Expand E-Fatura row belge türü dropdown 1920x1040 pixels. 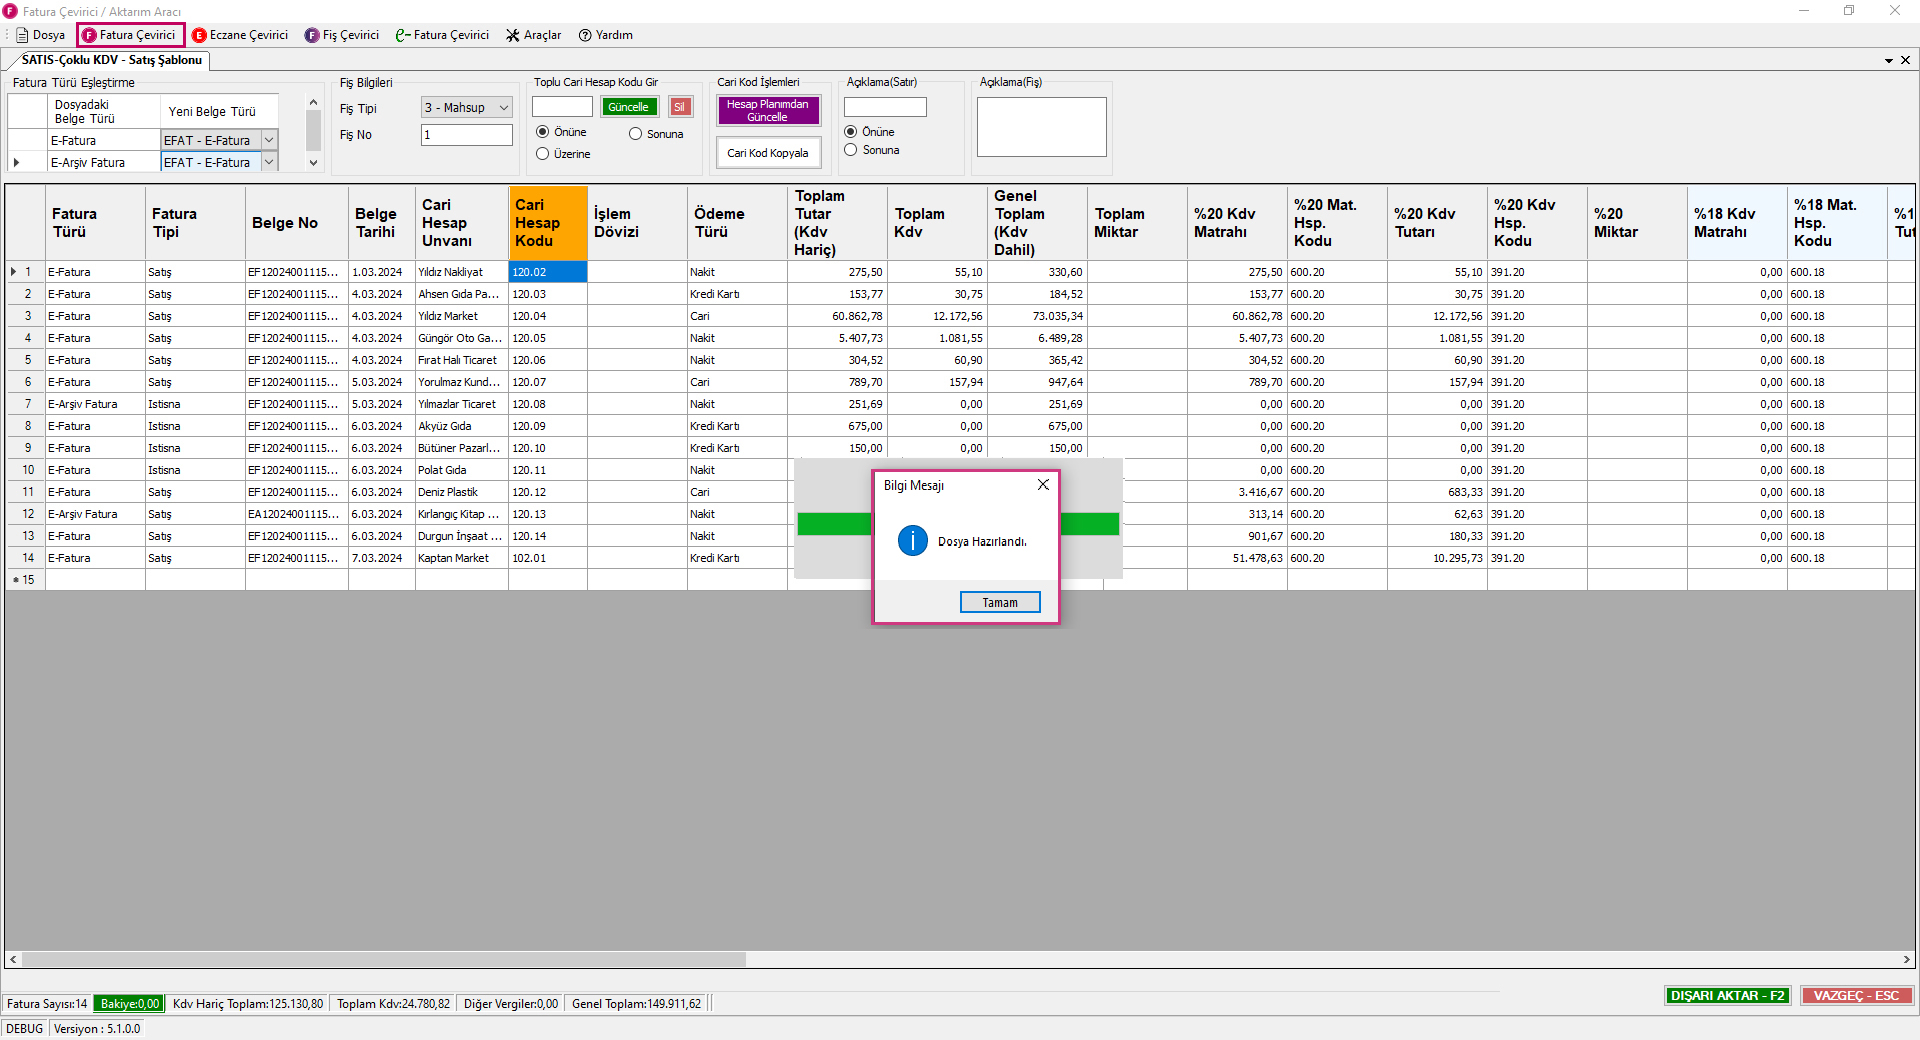(269, 140)
